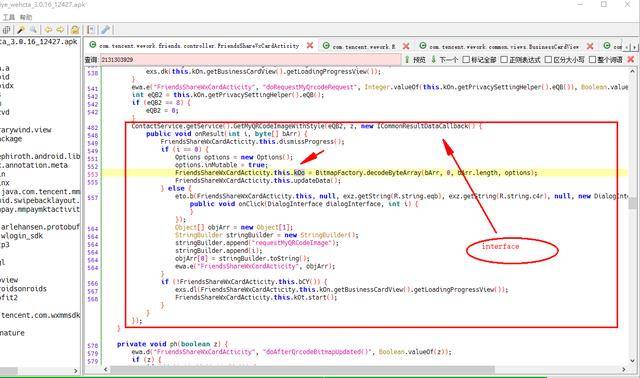This screenshot has width=640, height=378.
Task: Click the code pane horizontal scrollbar thumb
Action: click(302, 369)
